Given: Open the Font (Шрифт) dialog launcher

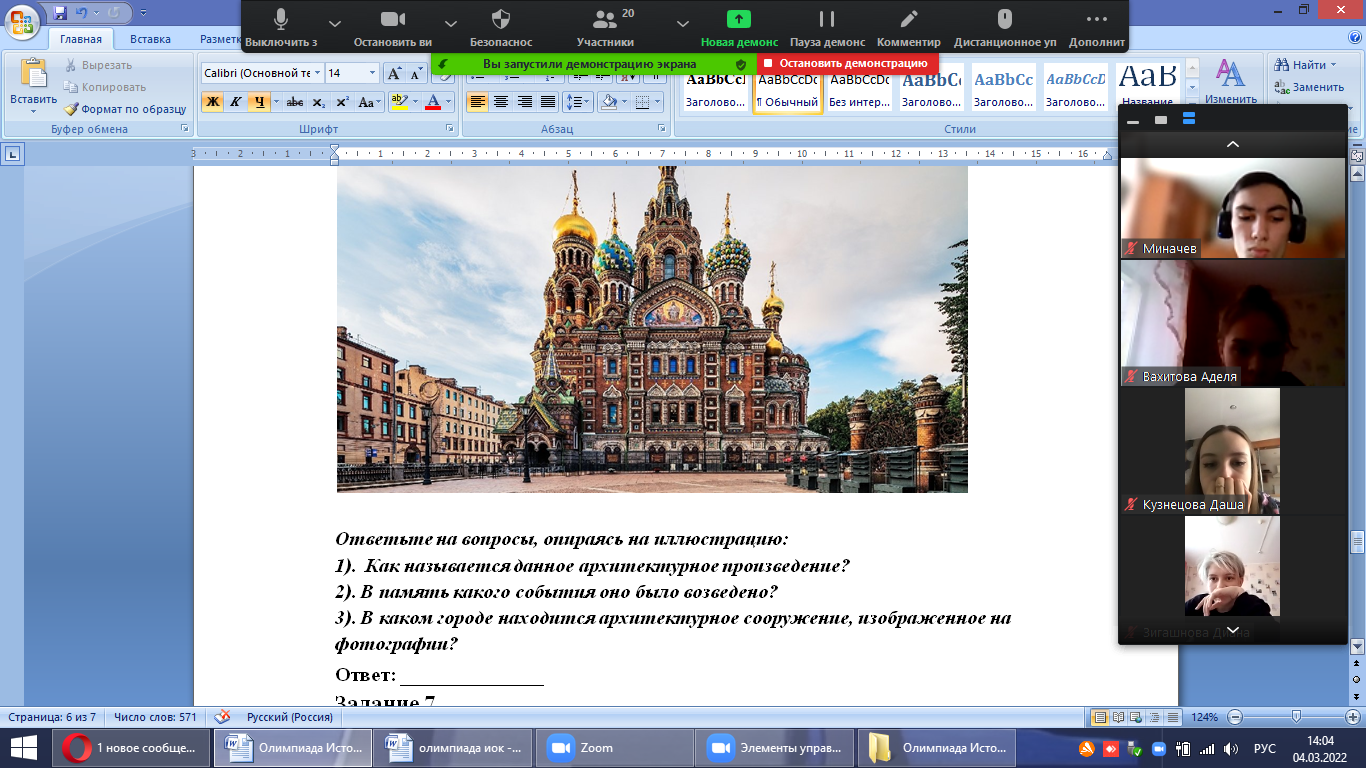Looking at the screenshot, I should point(451,129).
